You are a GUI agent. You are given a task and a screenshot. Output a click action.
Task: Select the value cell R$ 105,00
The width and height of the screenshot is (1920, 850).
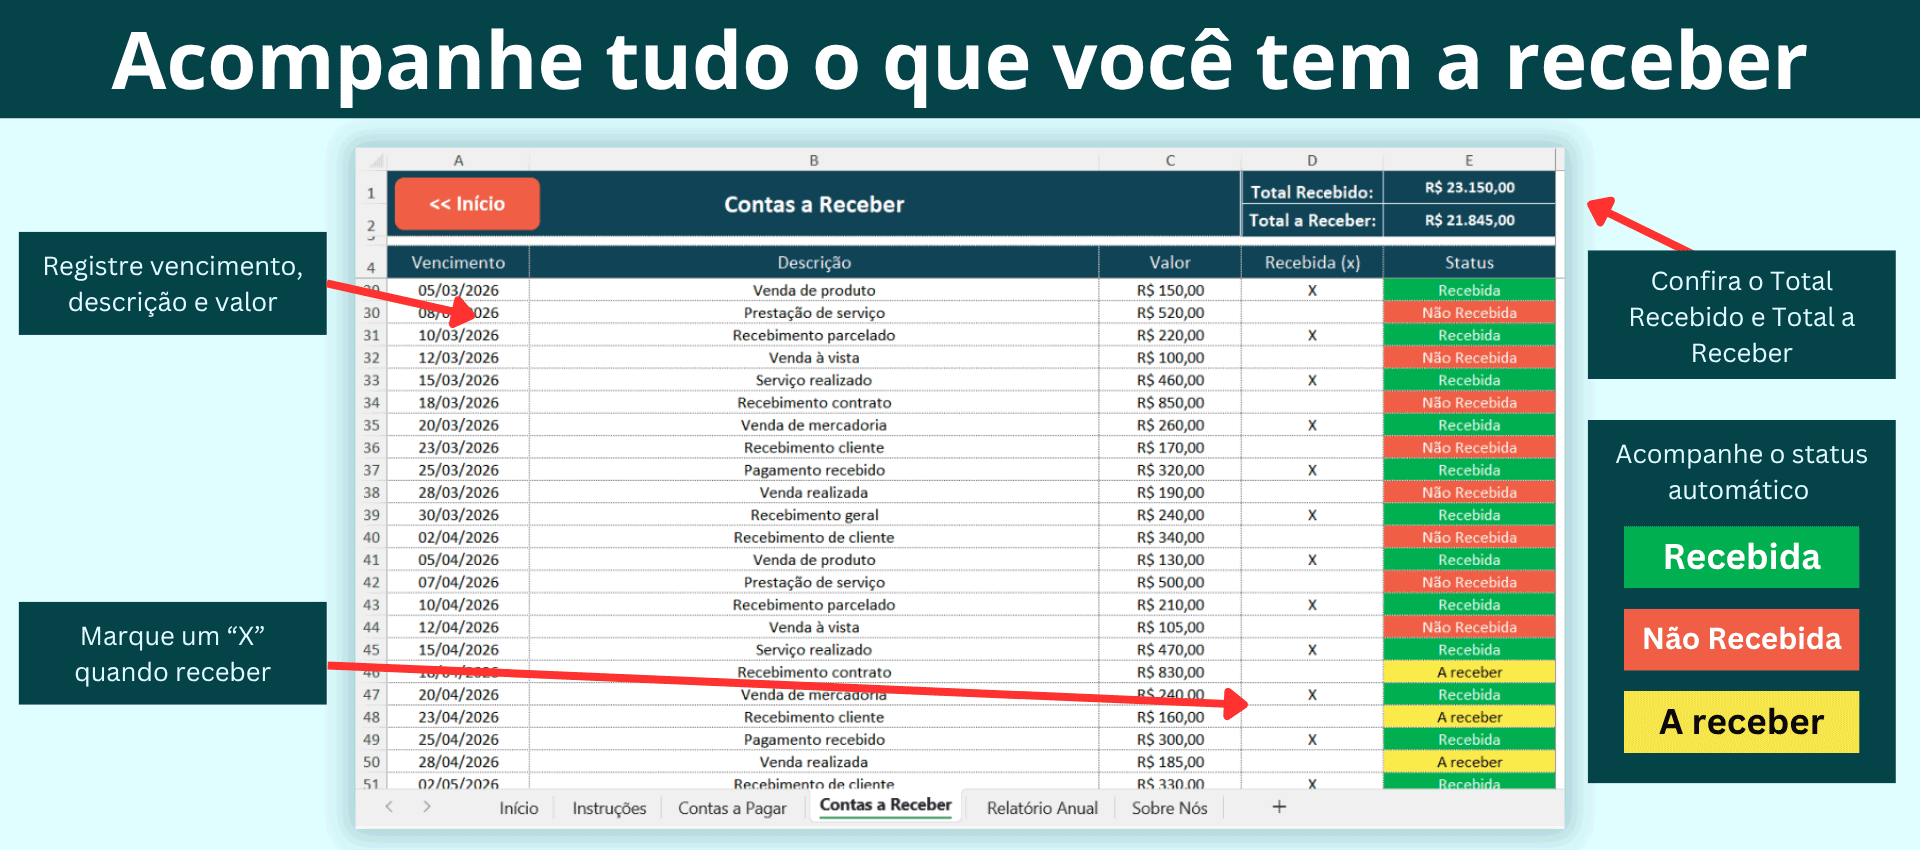1170,627
